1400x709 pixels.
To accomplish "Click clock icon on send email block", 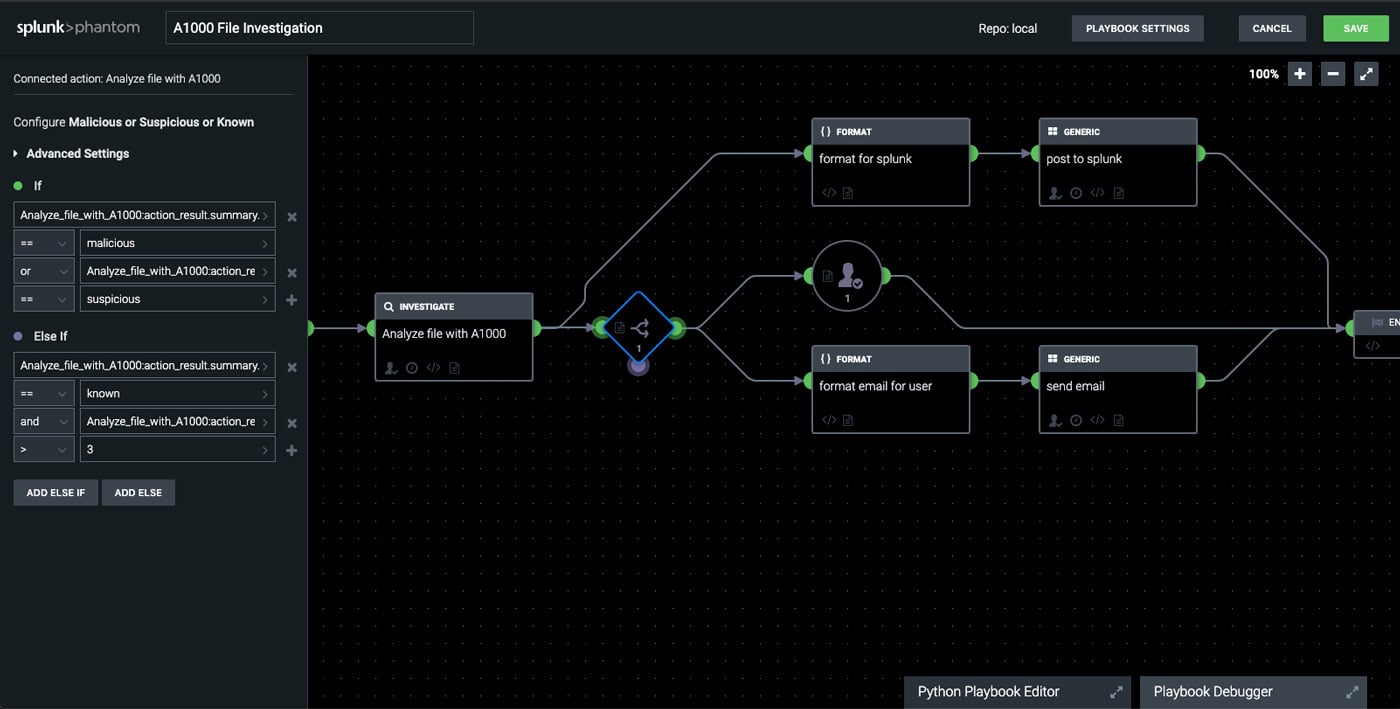I will pyautogui.click(x=1076, y=420).
